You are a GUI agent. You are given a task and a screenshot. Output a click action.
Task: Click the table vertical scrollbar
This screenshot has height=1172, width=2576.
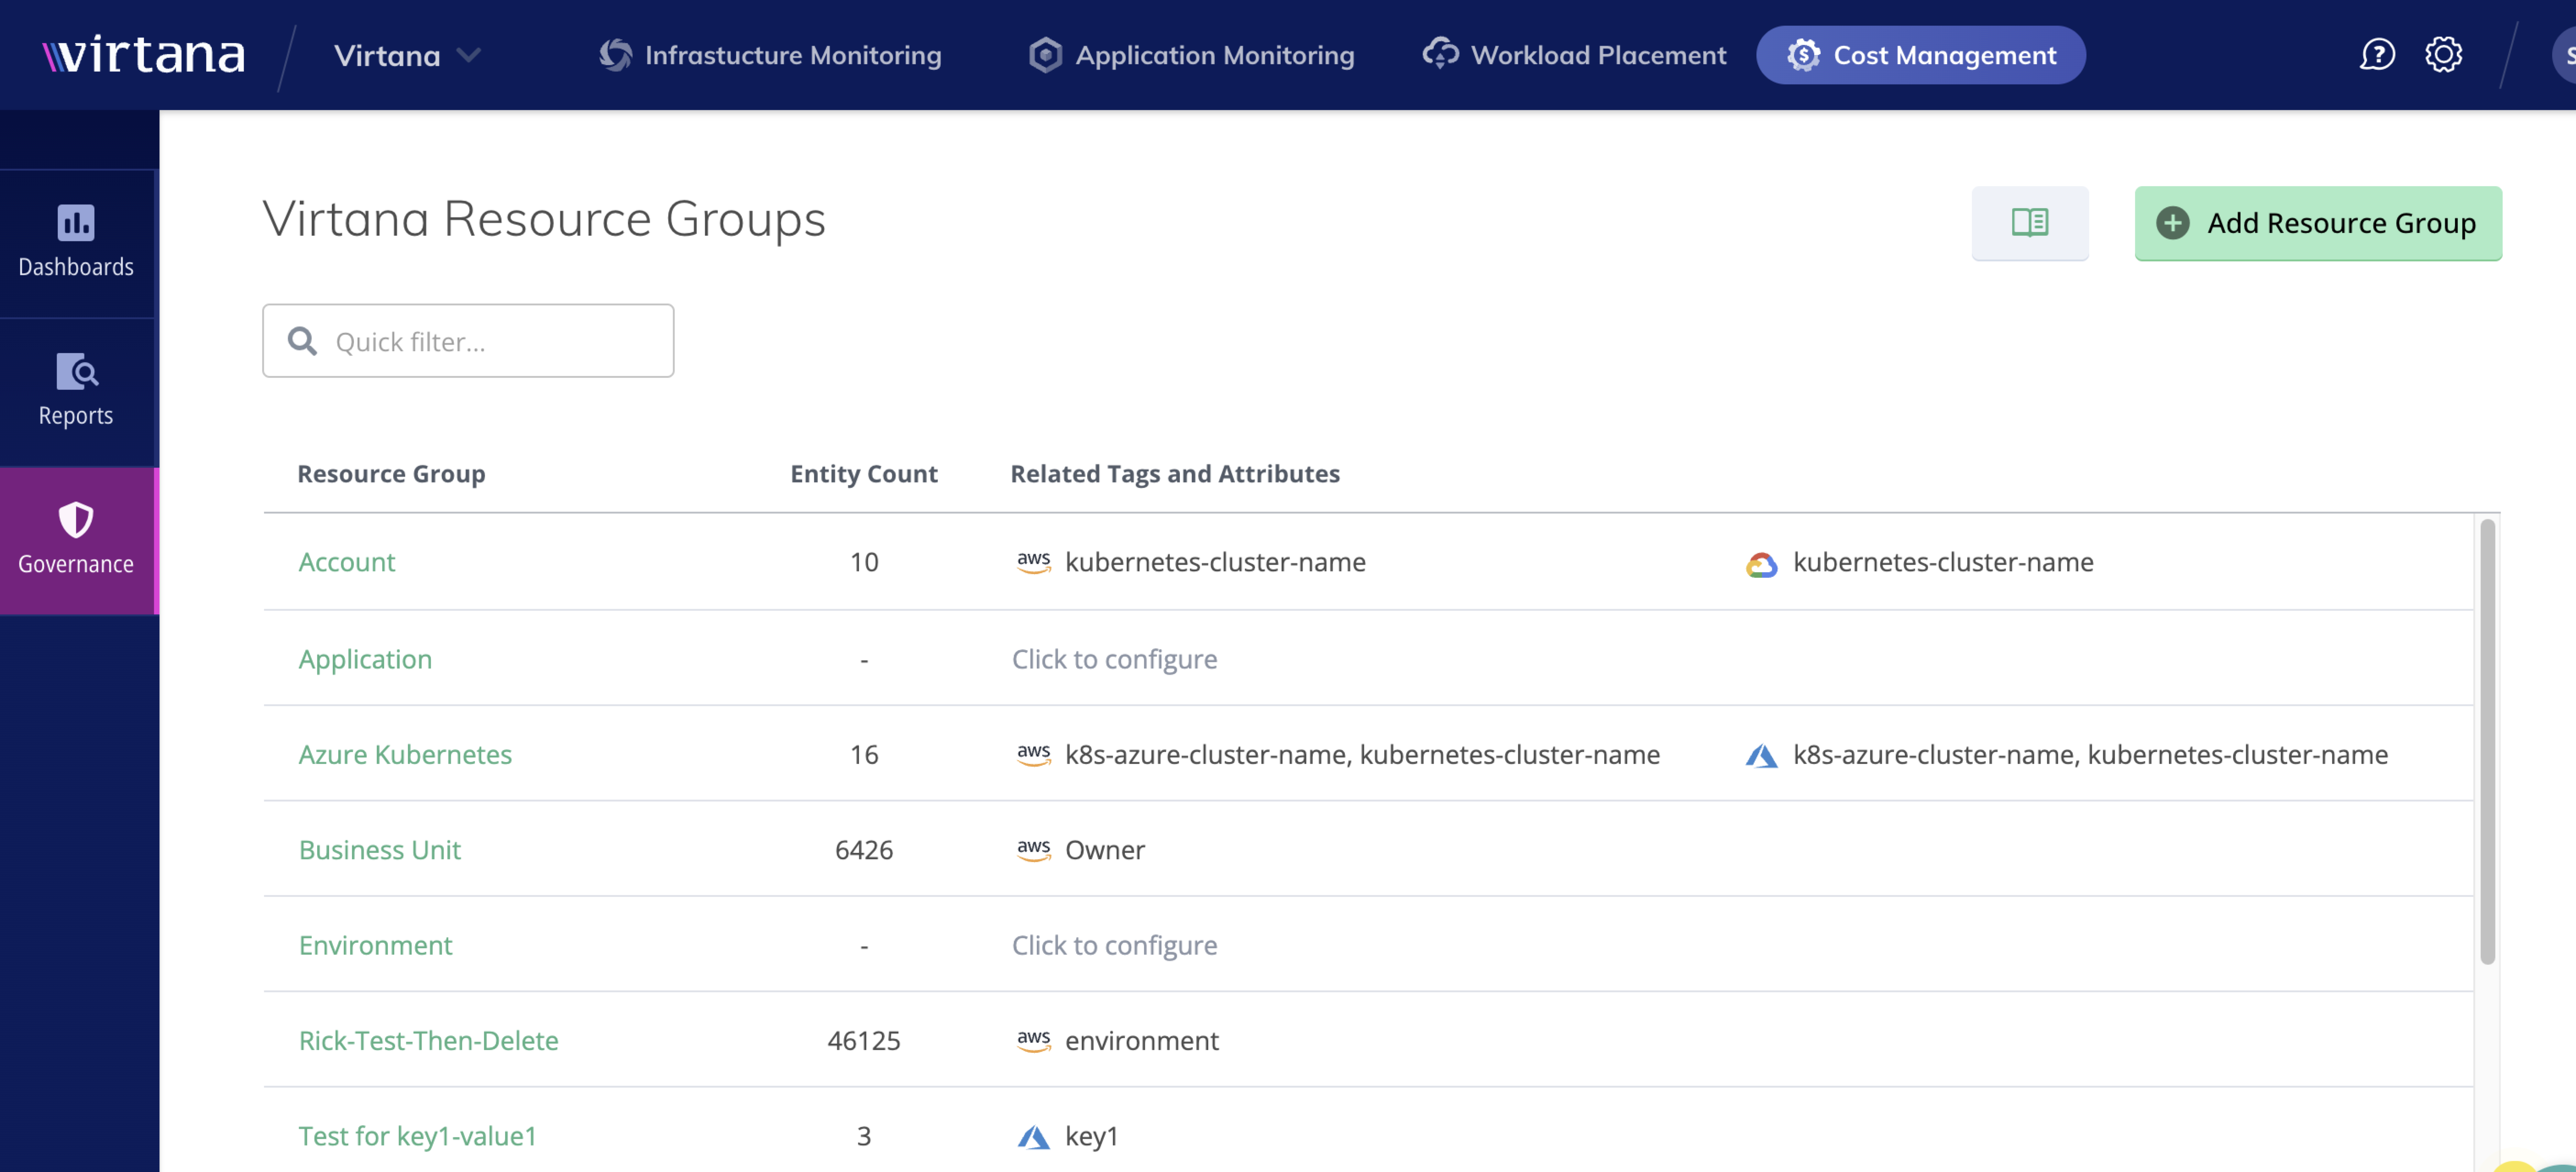pos(2487,742)
